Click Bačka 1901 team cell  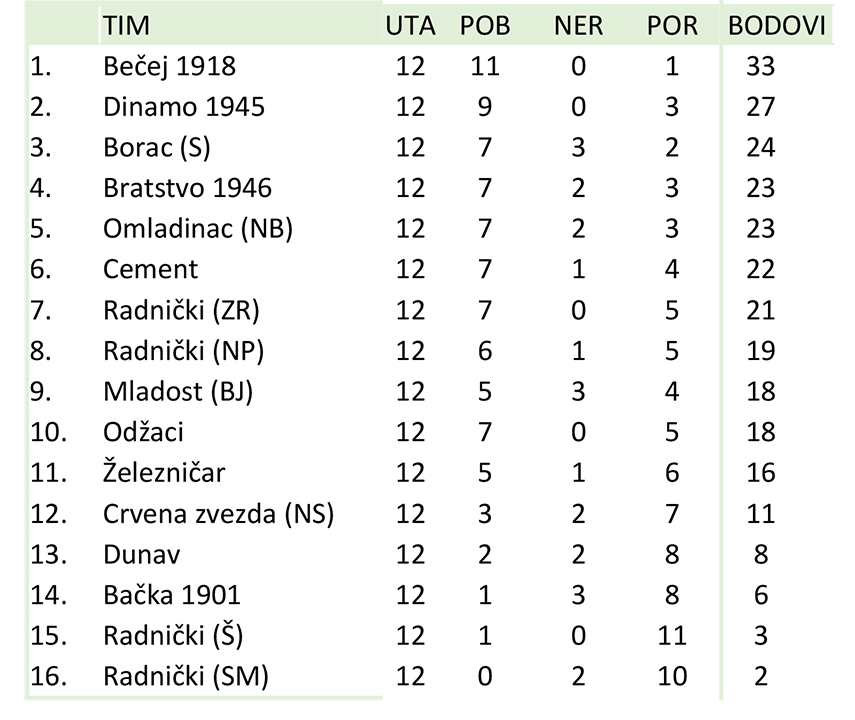[x=172, y=595]
